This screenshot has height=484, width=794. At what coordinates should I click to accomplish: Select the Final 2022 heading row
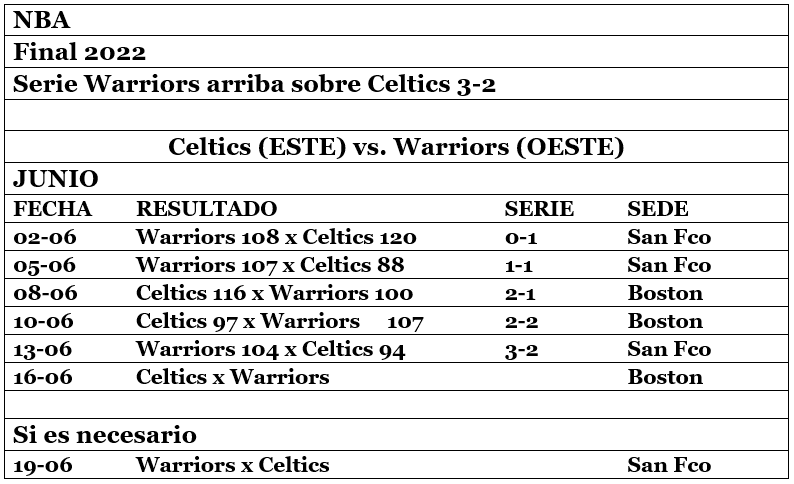pyautogui.click(x=79, y=52)
